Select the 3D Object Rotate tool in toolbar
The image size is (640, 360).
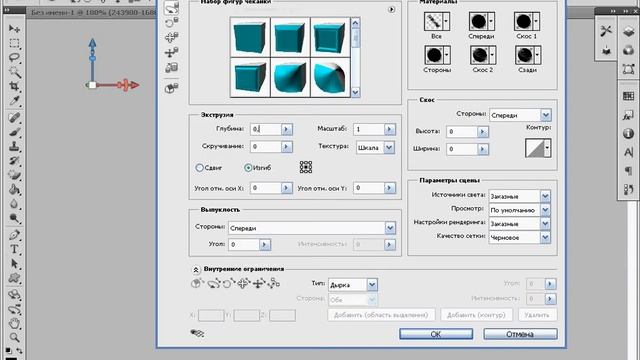click(x=14, y=295)
